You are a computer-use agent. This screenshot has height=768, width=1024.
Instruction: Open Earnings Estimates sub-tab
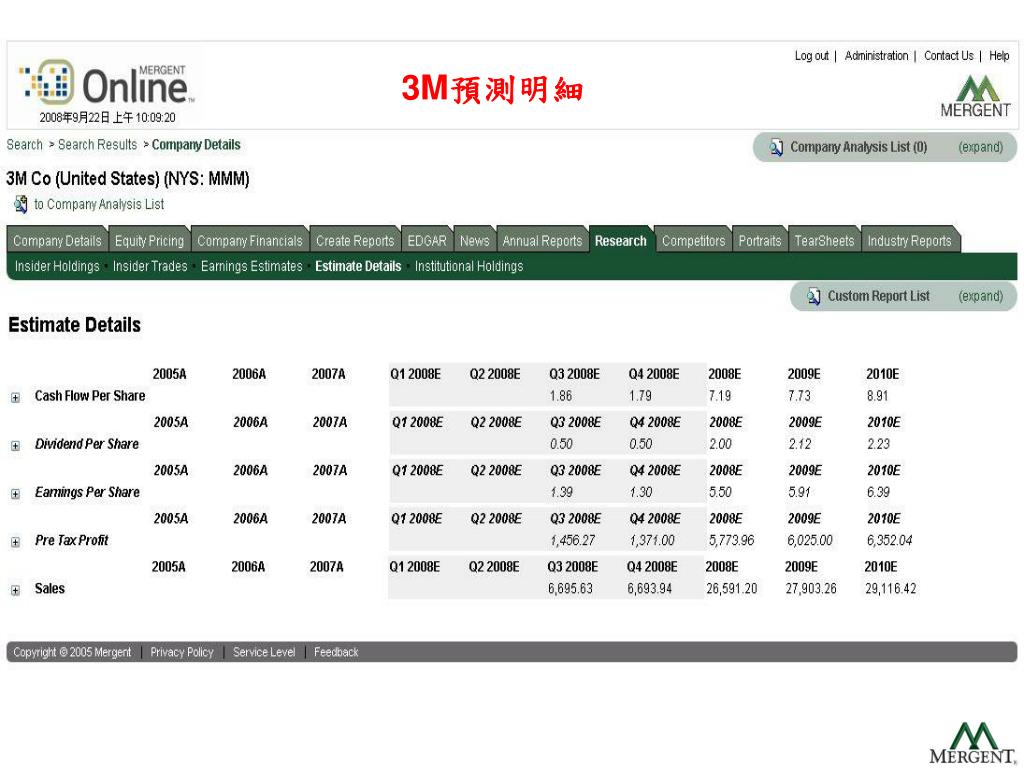click(x=252, y=266)
